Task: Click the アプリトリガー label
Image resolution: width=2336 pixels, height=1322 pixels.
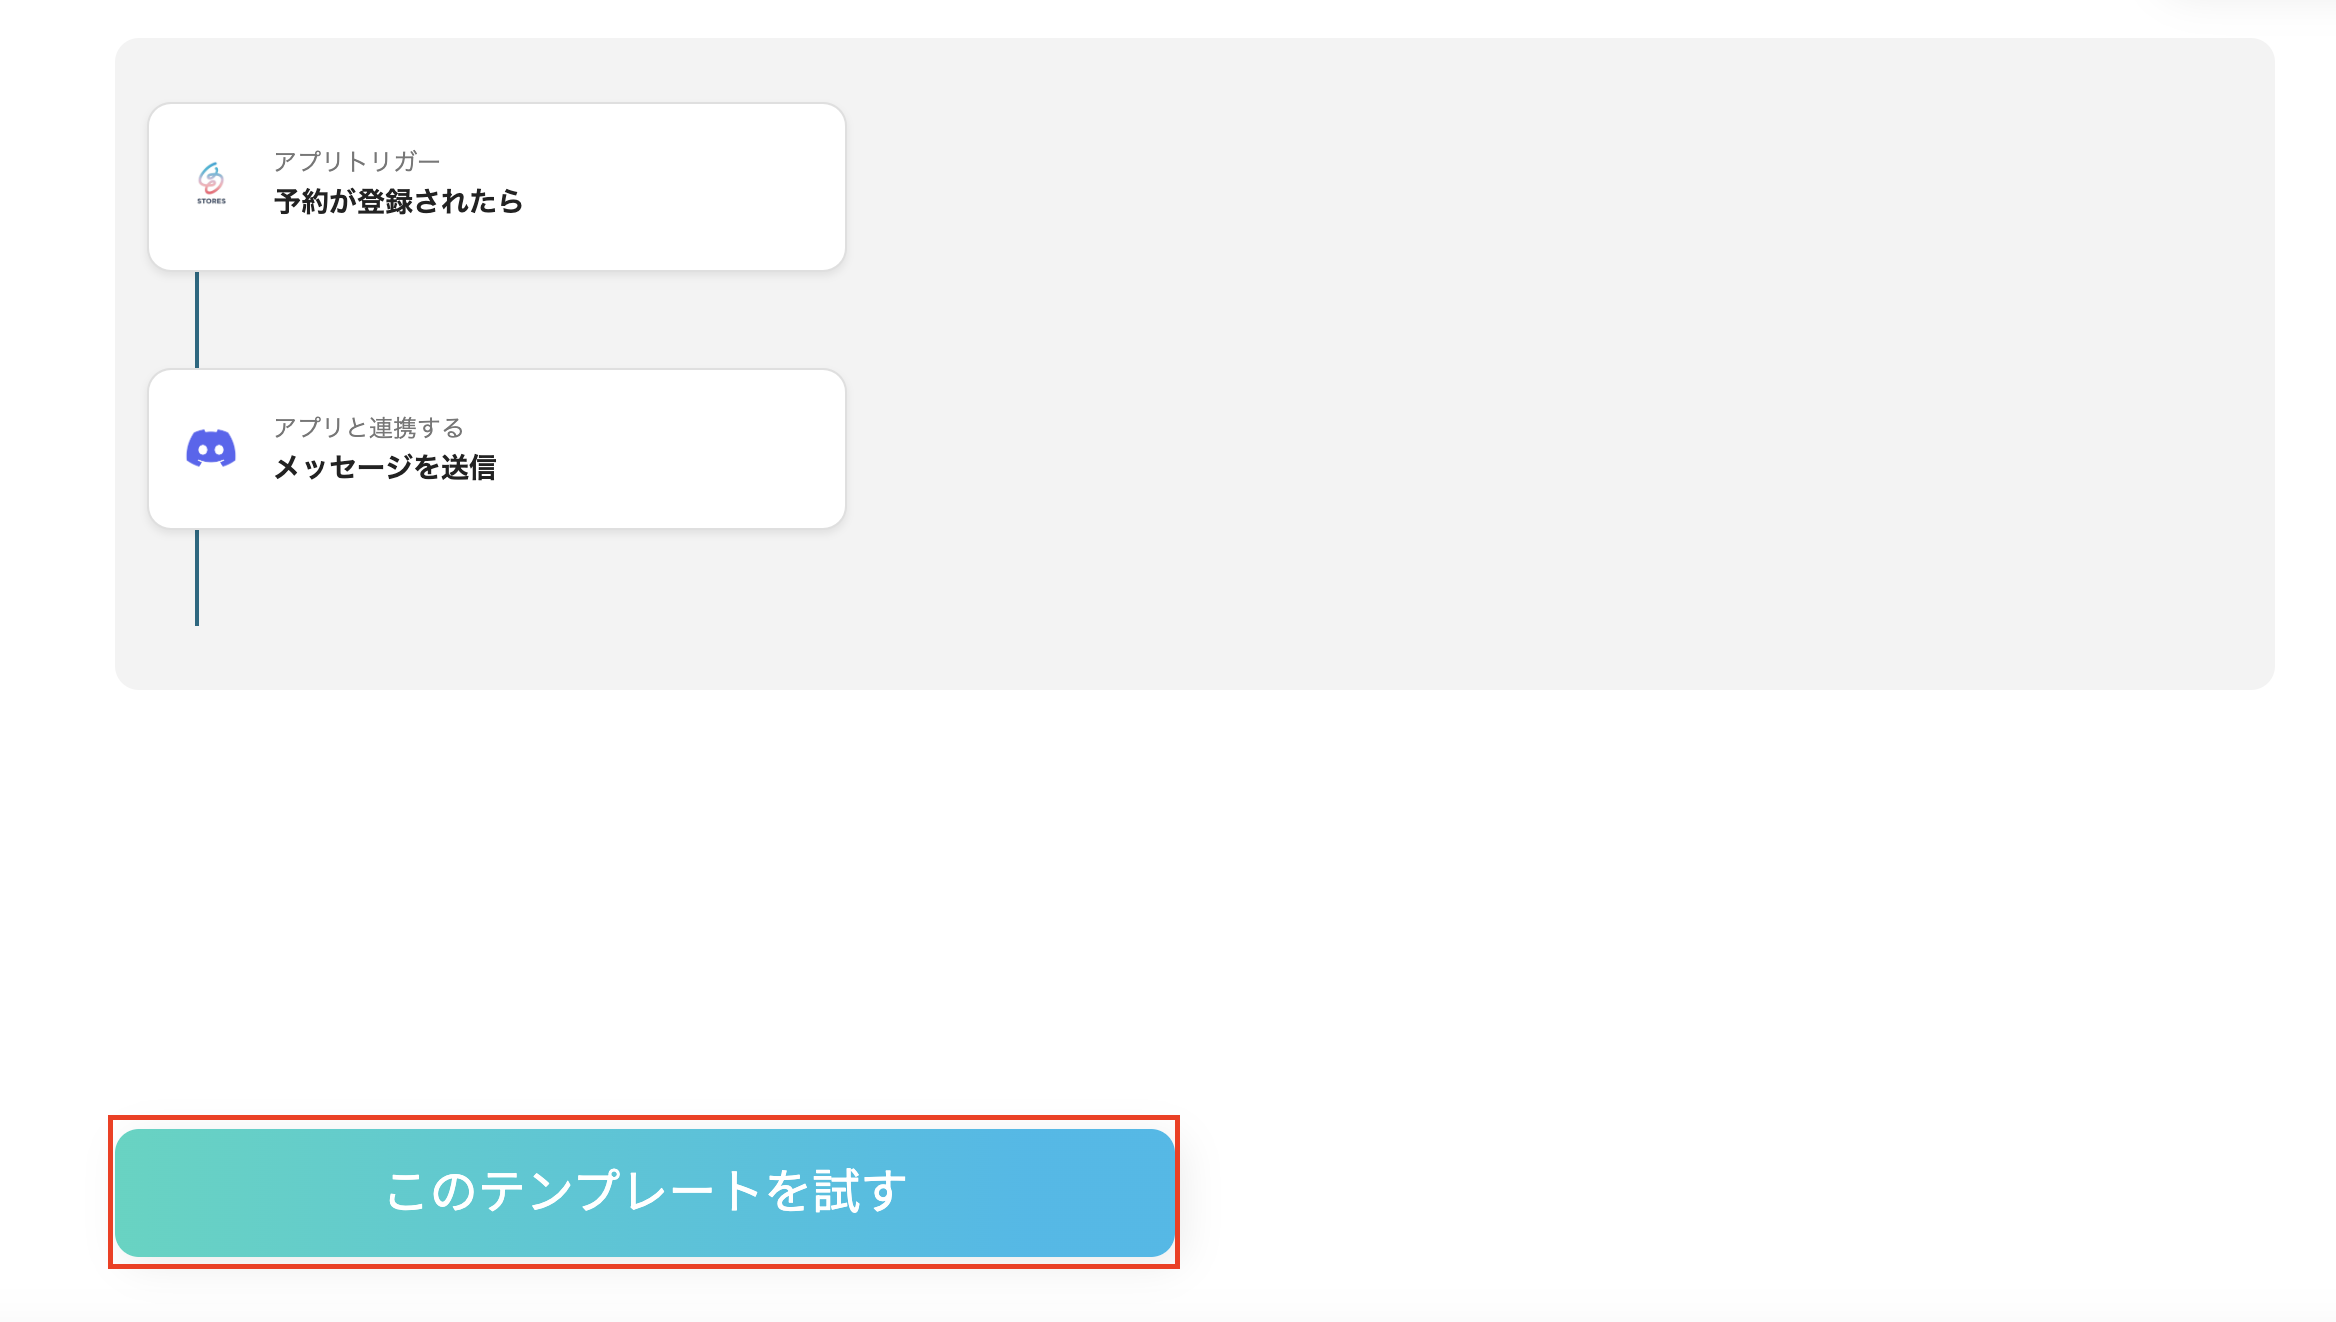Action: point(358,160)
